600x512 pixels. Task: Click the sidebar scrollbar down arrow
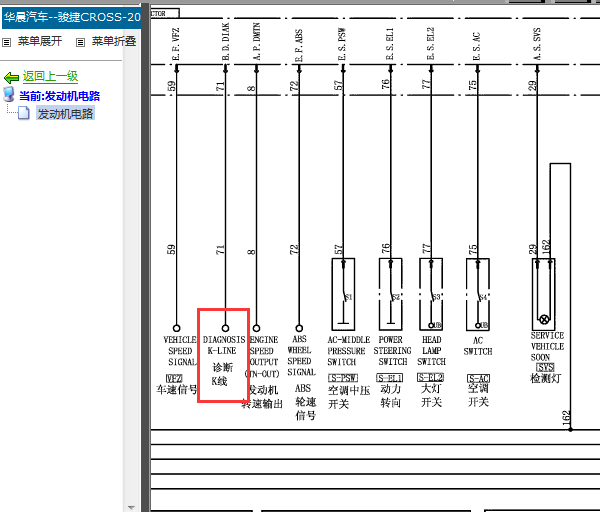click(x=132, y=507)
